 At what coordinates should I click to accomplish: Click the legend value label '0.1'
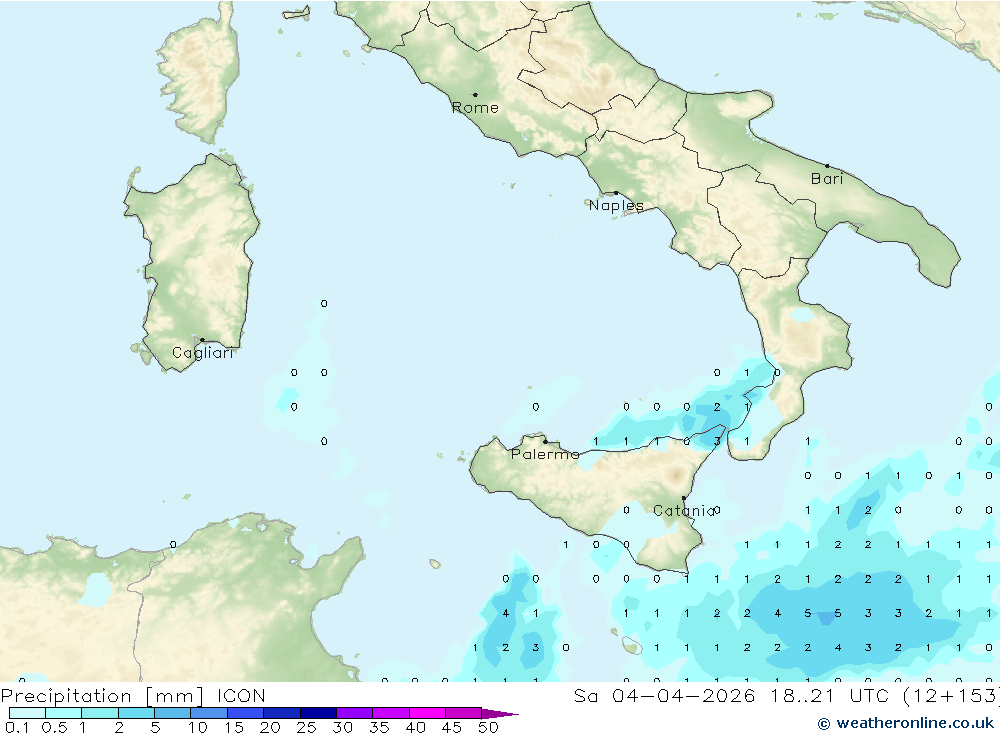[17, 727]
